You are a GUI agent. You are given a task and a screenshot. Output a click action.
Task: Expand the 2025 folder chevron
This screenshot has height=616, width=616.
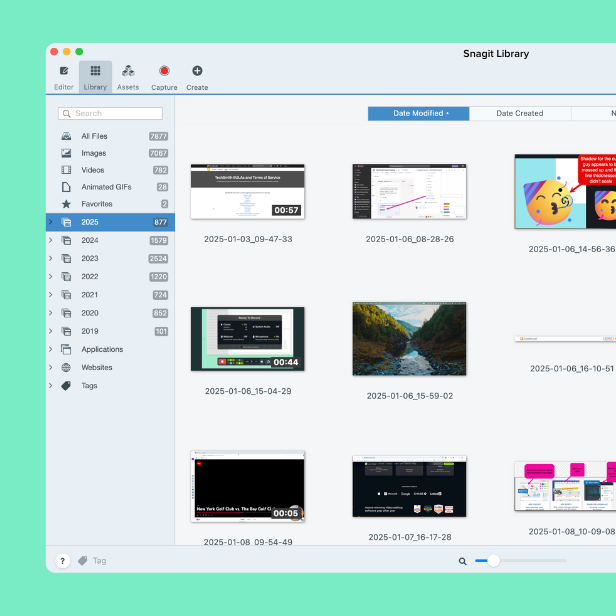[x=51, y=222]
